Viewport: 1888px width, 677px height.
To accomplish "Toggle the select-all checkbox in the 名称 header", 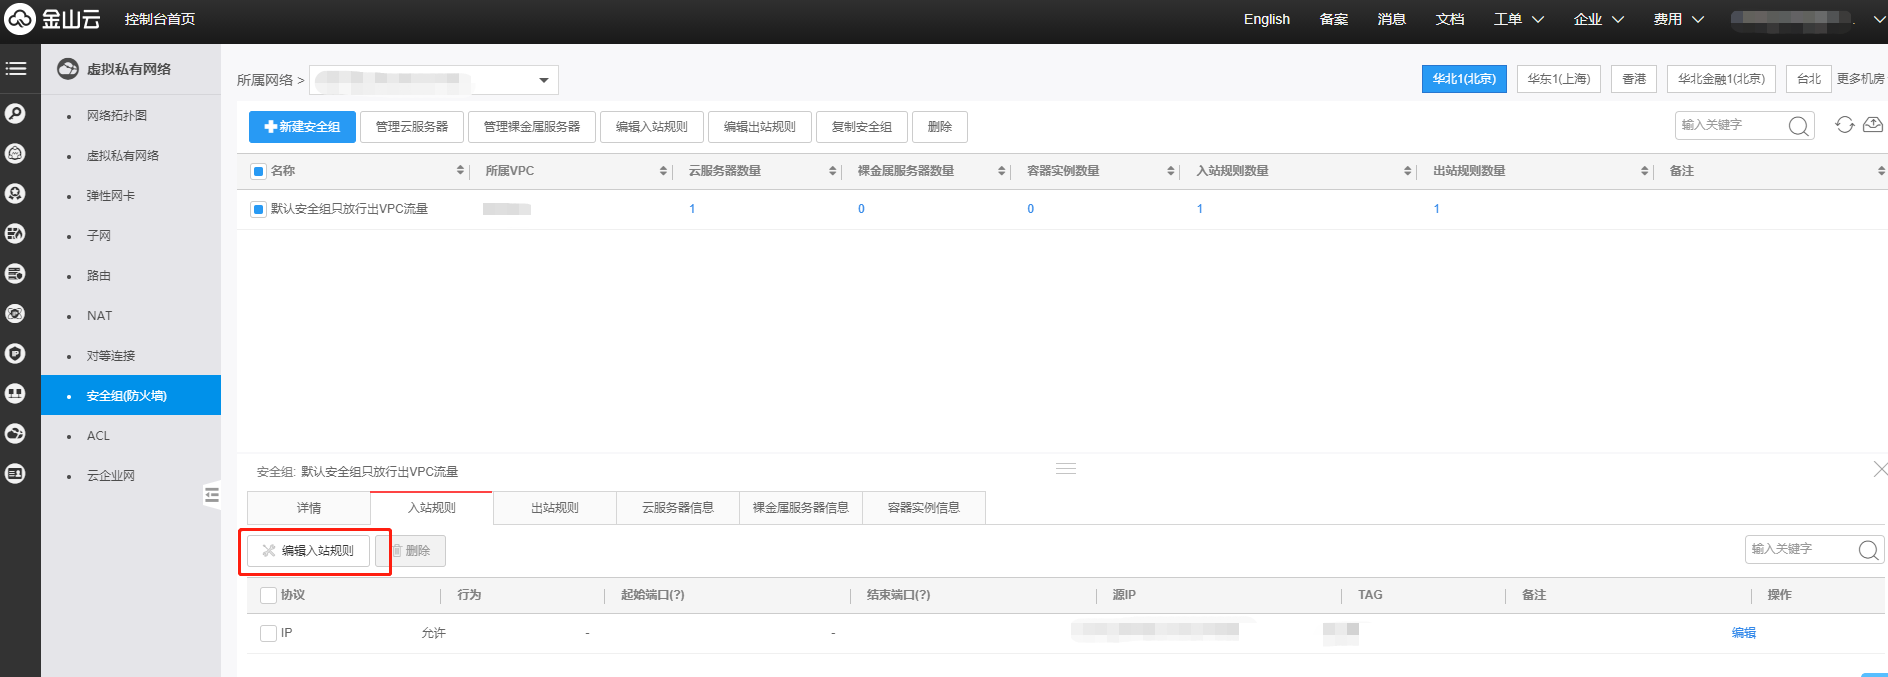I will 258,171.
